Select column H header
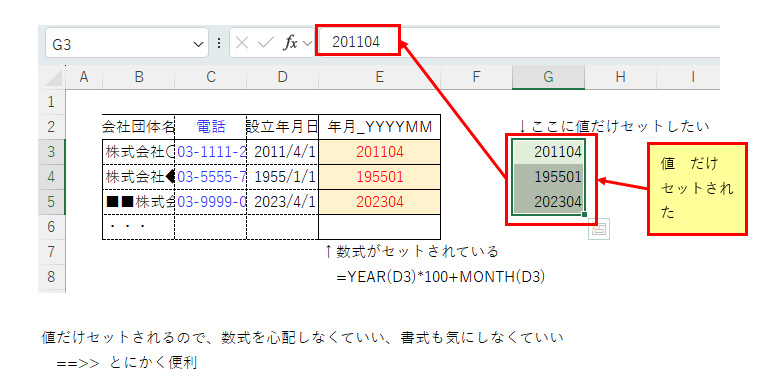Image resolution: width=758 pixels, height=390 pixels. 620,77
